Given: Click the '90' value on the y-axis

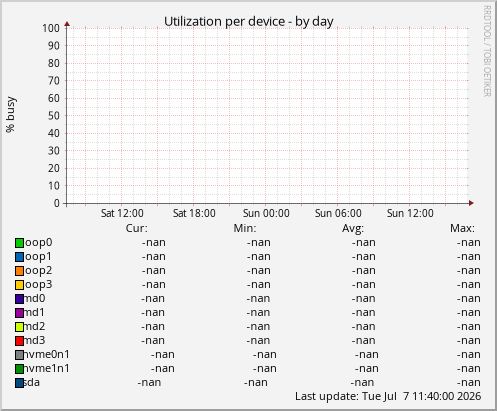Looking at the screenshot, I should click(x=54, y=46).
